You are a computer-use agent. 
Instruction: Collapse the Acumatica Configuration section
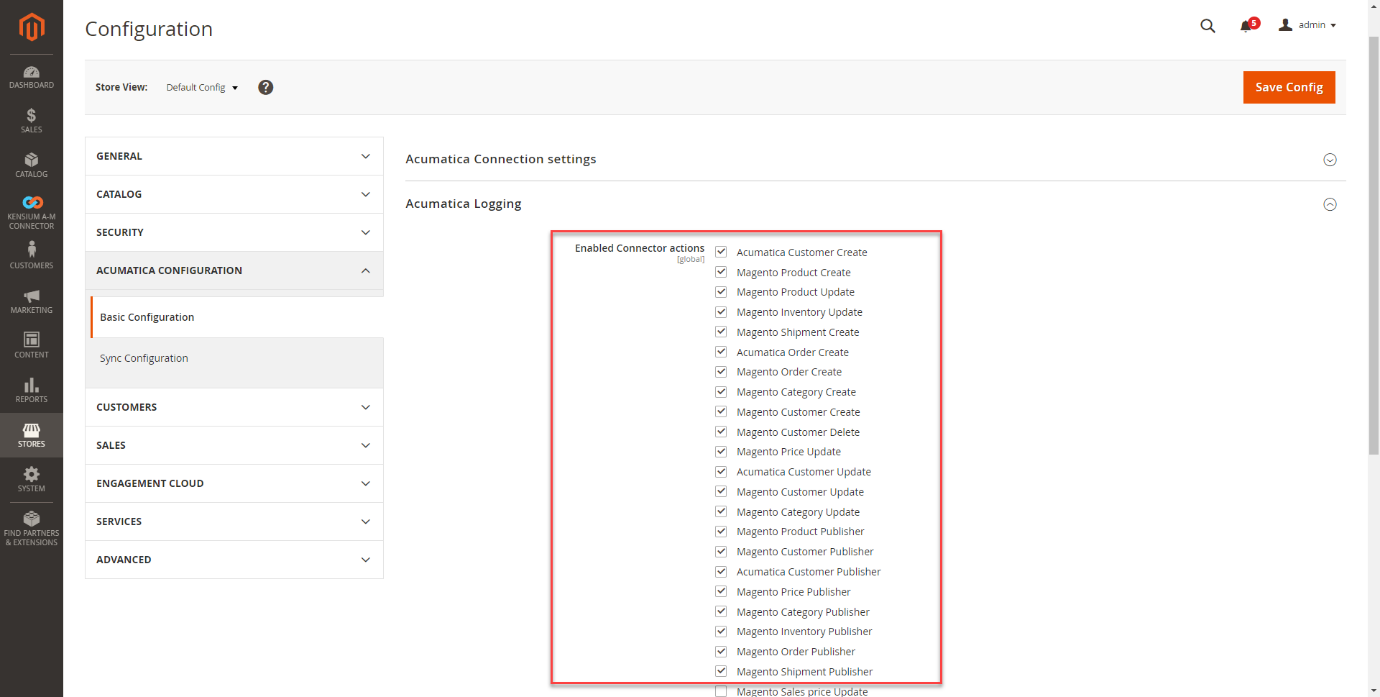click(x=234, y=270)
